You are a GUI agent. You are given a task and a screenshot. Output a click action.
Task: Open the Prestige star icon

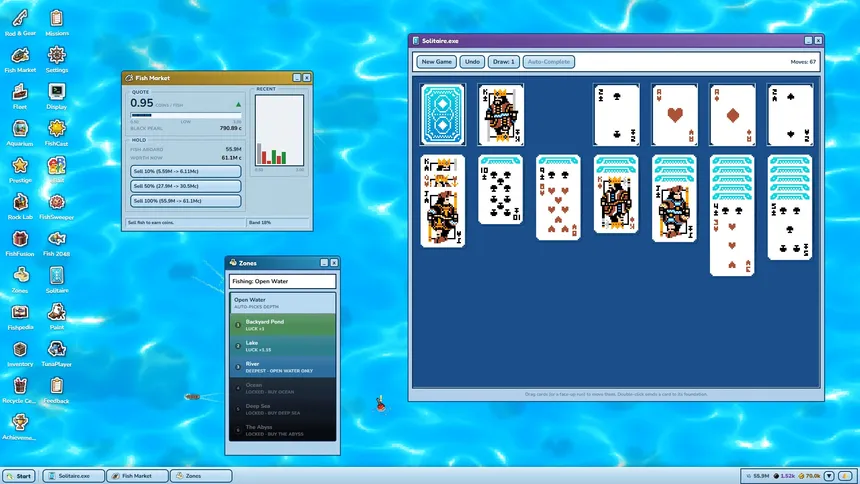20,170
